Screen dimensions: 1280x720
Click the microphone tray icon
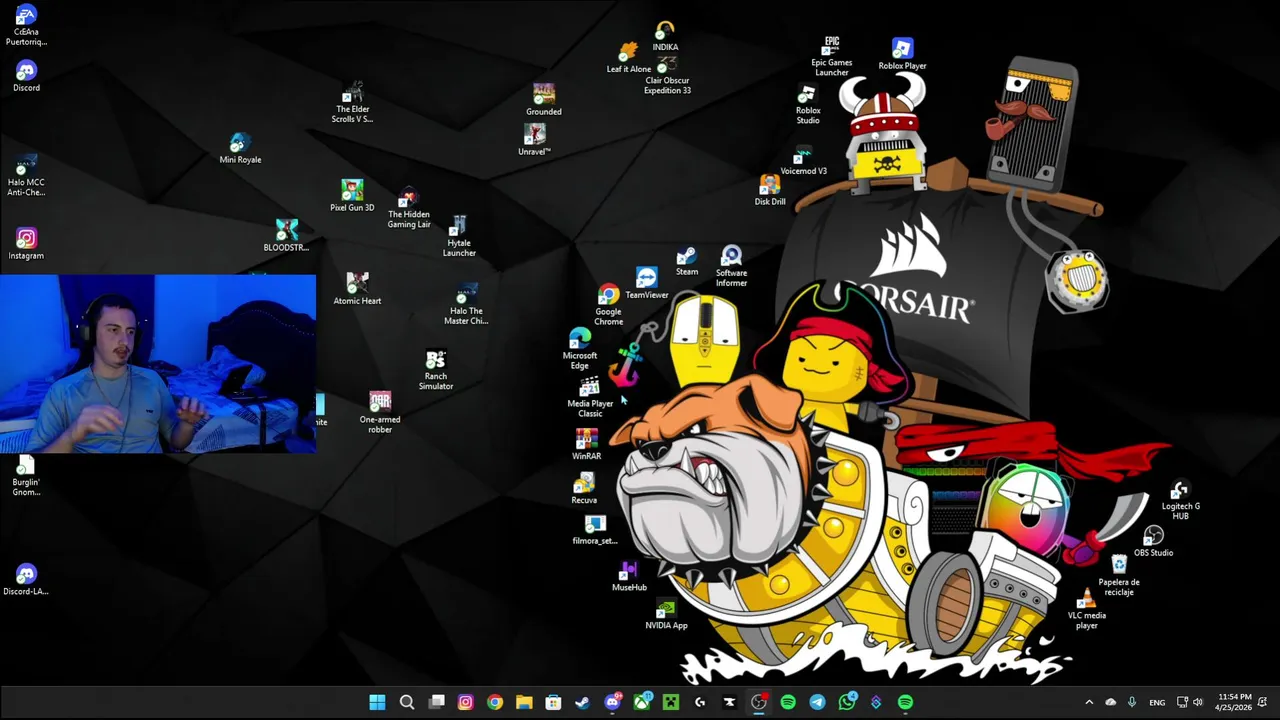[x=1131, y=702]
